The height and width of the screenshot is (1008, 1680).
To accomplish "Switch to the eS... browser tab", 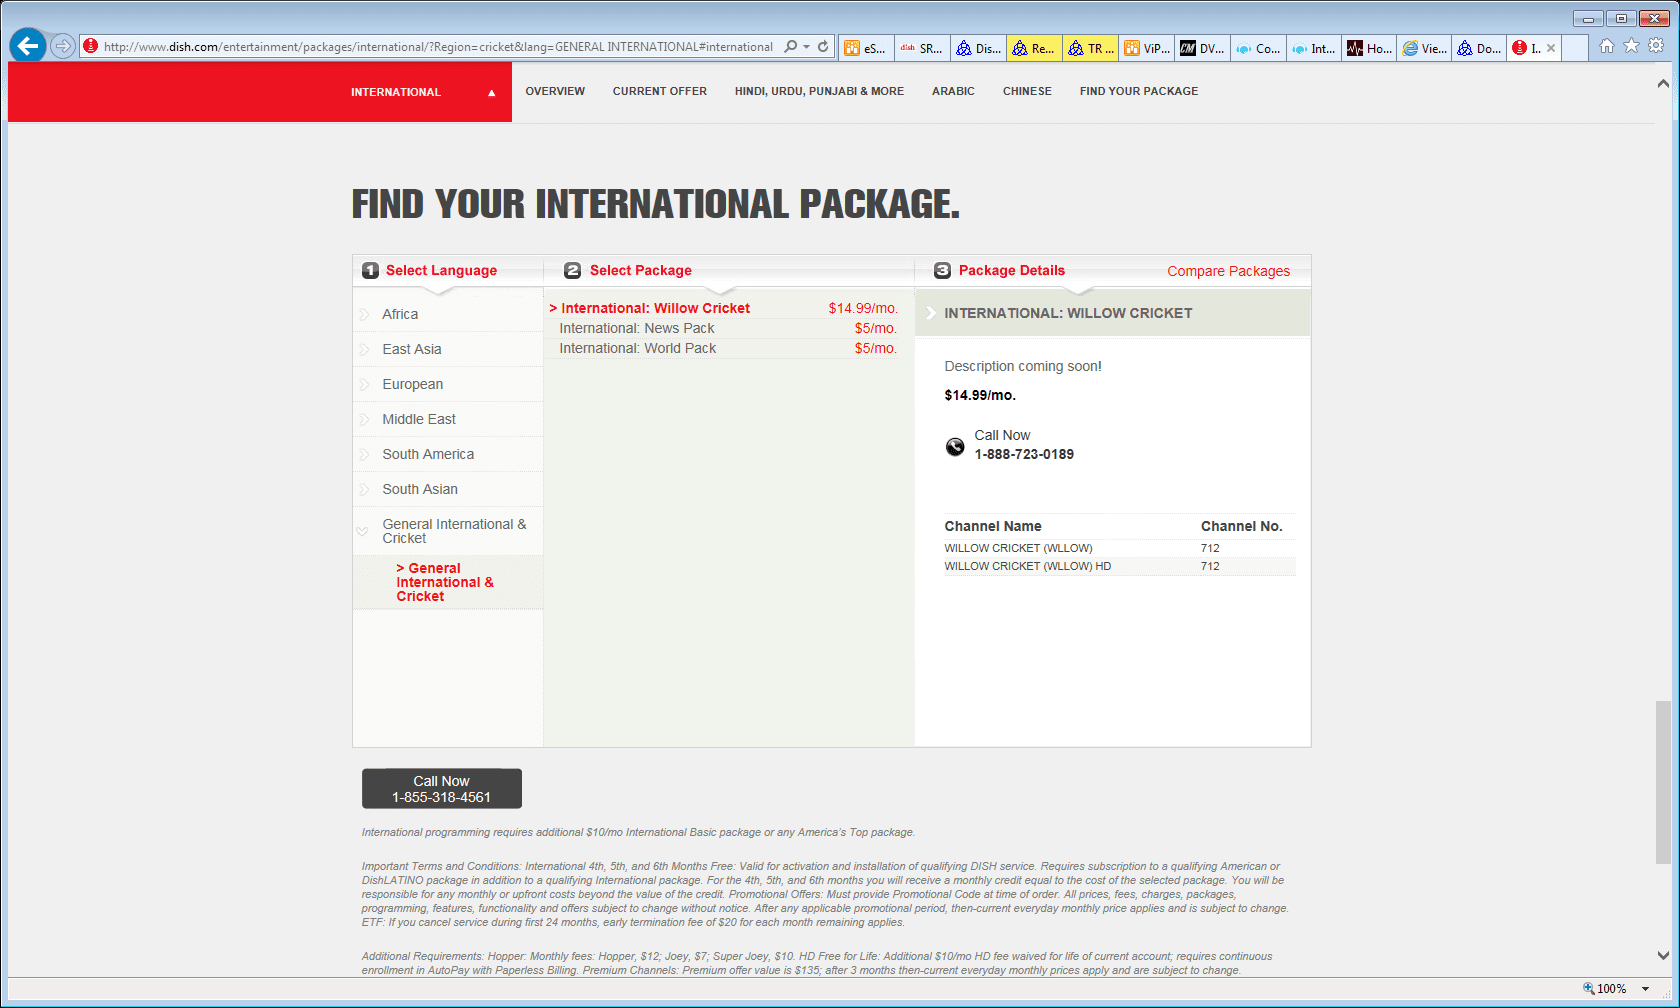I will pyautogui.click(x=866, y=48).
